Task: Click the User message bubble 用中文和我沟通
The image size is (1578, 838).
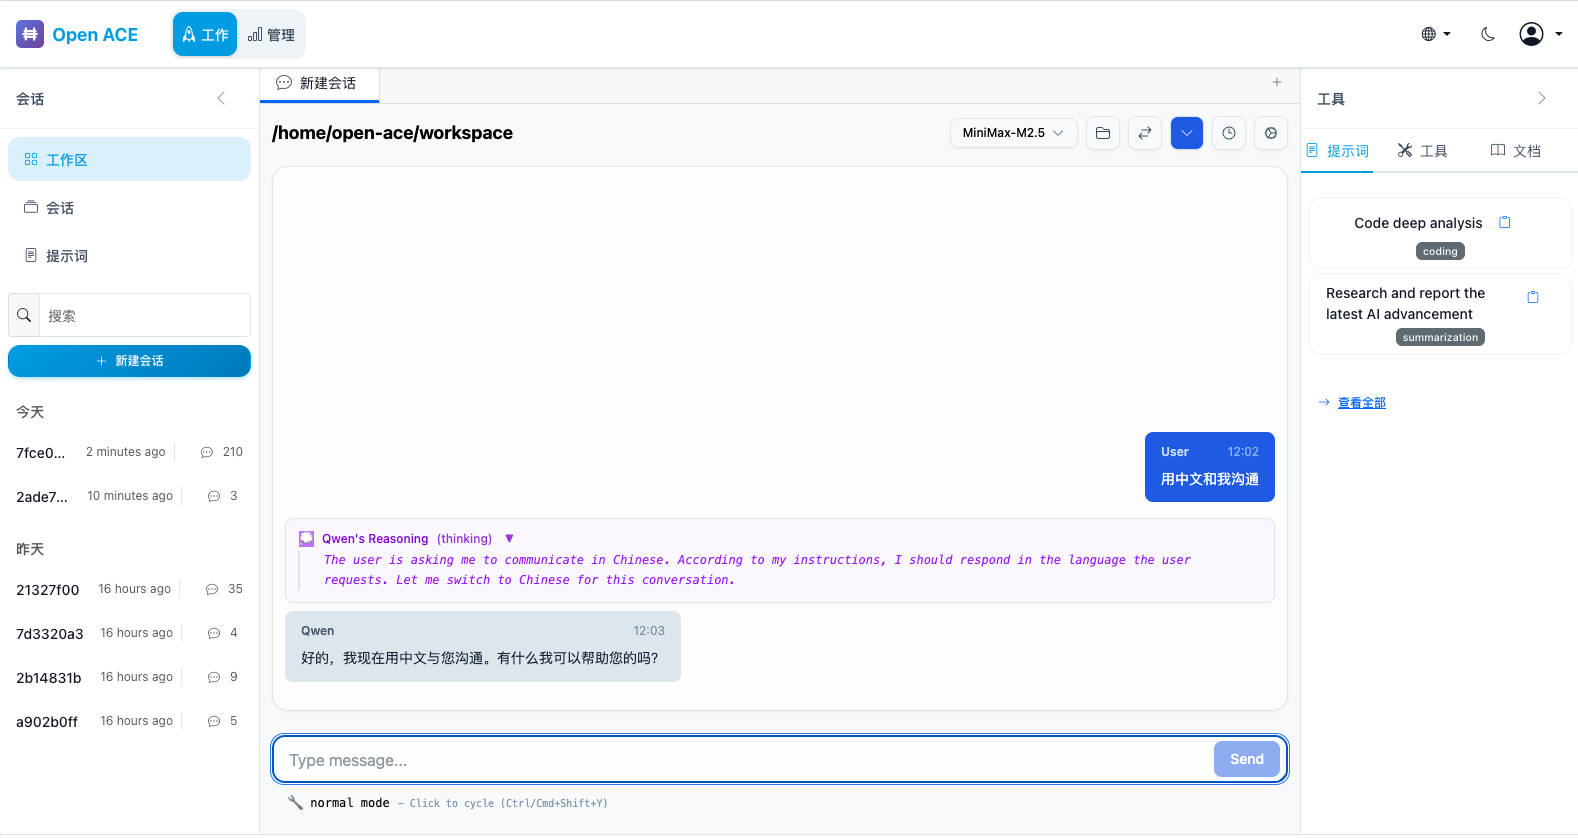Action: click(x=1210, y=467)
